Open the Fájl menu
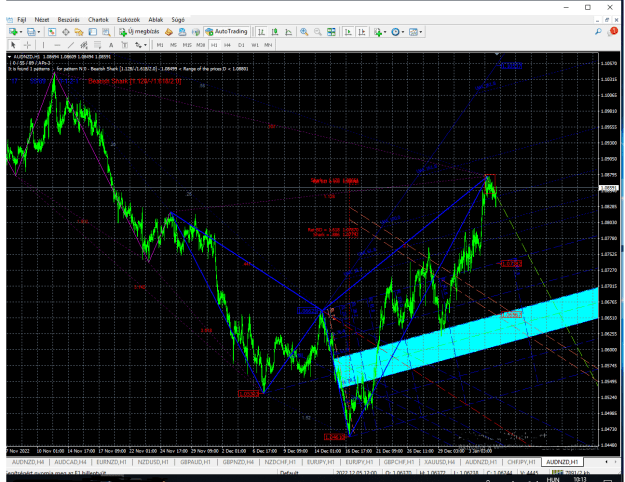Image resolution: width=625 pixels, height=482 pixels. pyautogui.click(x=22, y=20)
